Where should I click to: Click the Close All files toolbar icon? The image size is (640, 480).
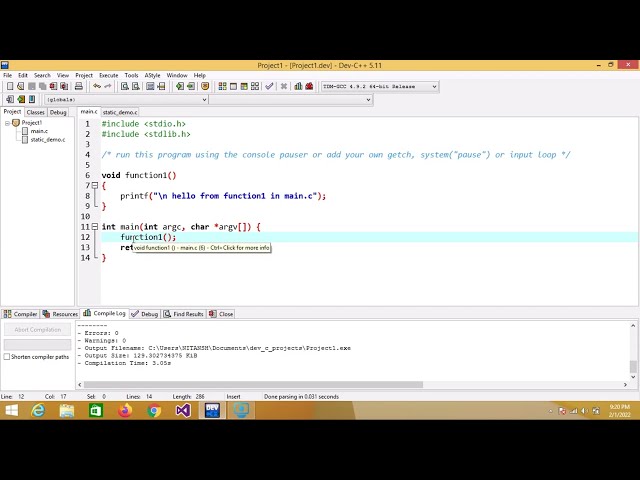pos(64,86)
